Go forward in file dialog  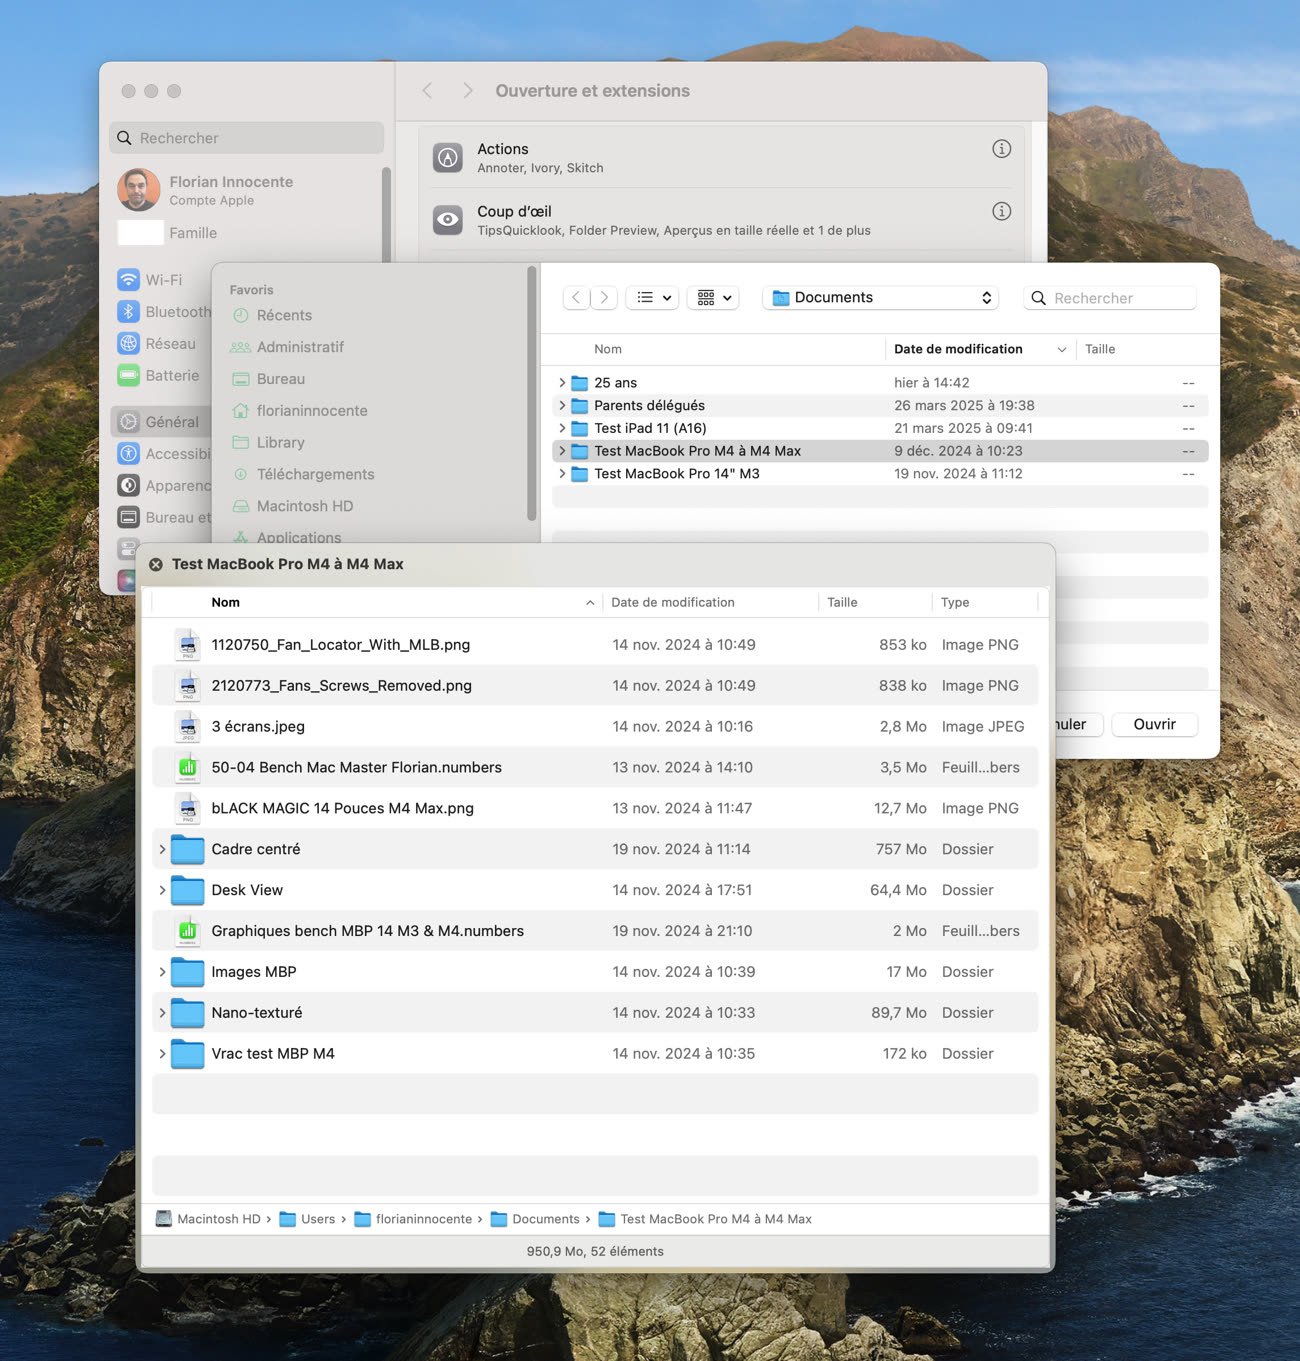click(x=604, y=298)
